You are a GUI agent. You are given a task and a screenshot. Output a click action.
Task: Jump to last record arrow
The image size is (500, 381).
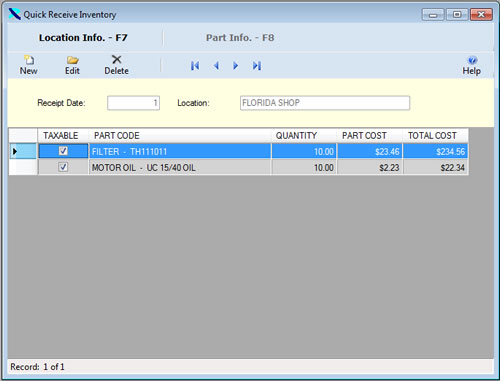[257, 66]
